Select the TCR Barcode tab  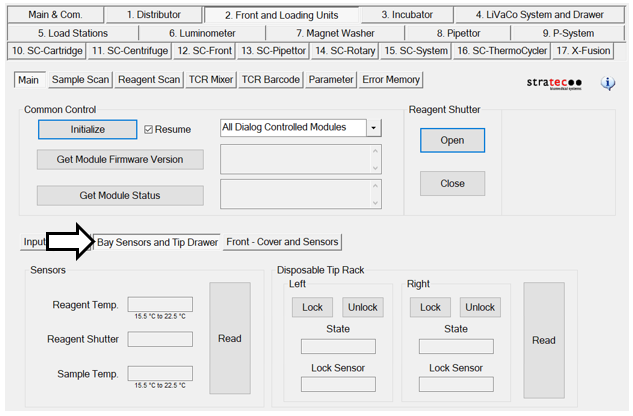point(270,80)
